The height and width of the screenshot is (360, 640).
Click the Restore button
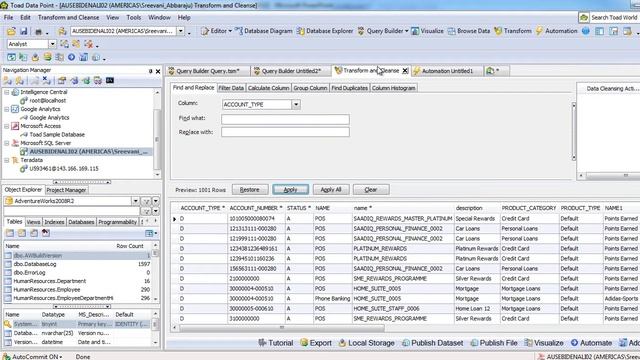(x=250, y=190)
